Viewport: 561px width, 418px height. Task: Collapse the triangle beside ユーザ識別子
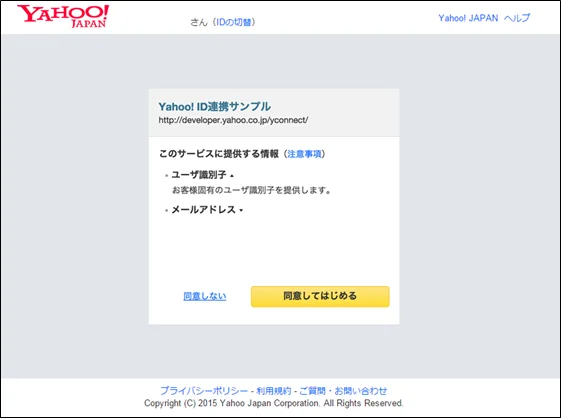(232, 176)
